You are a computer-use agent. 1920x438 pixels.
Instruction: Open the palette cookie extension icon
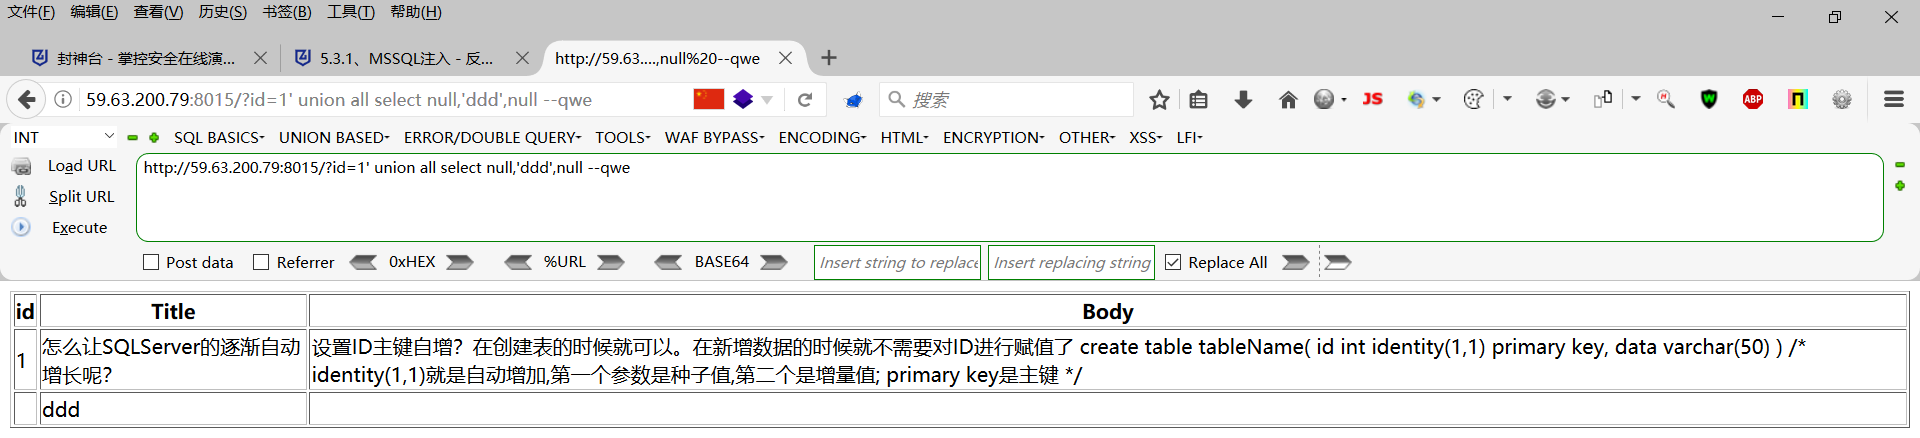pyautogui.click(x=1473, y=99)
